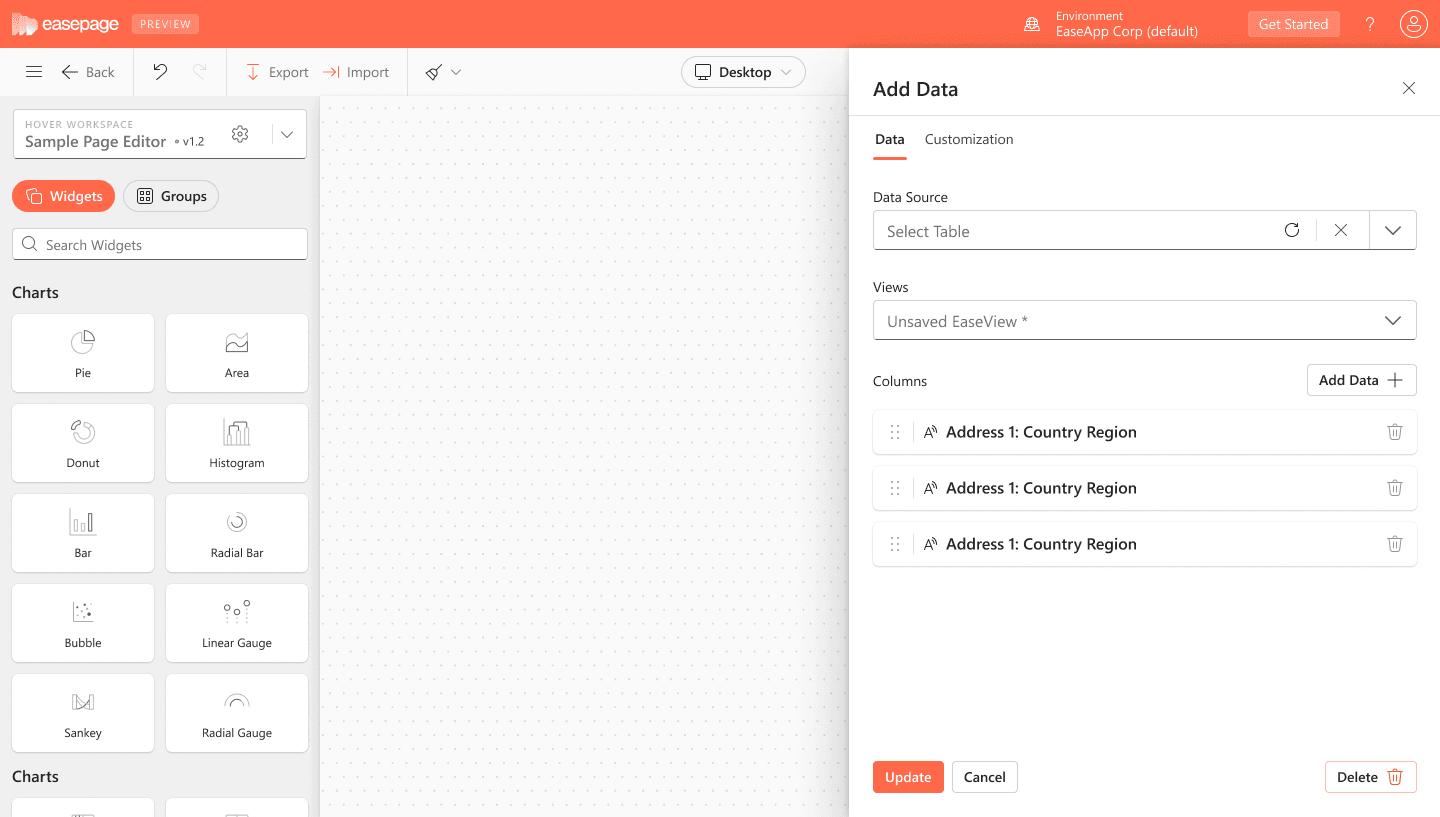This screenshot has width=1440, height=817.
Task: Clear the Data Source selection
Action: [1341, 230]
